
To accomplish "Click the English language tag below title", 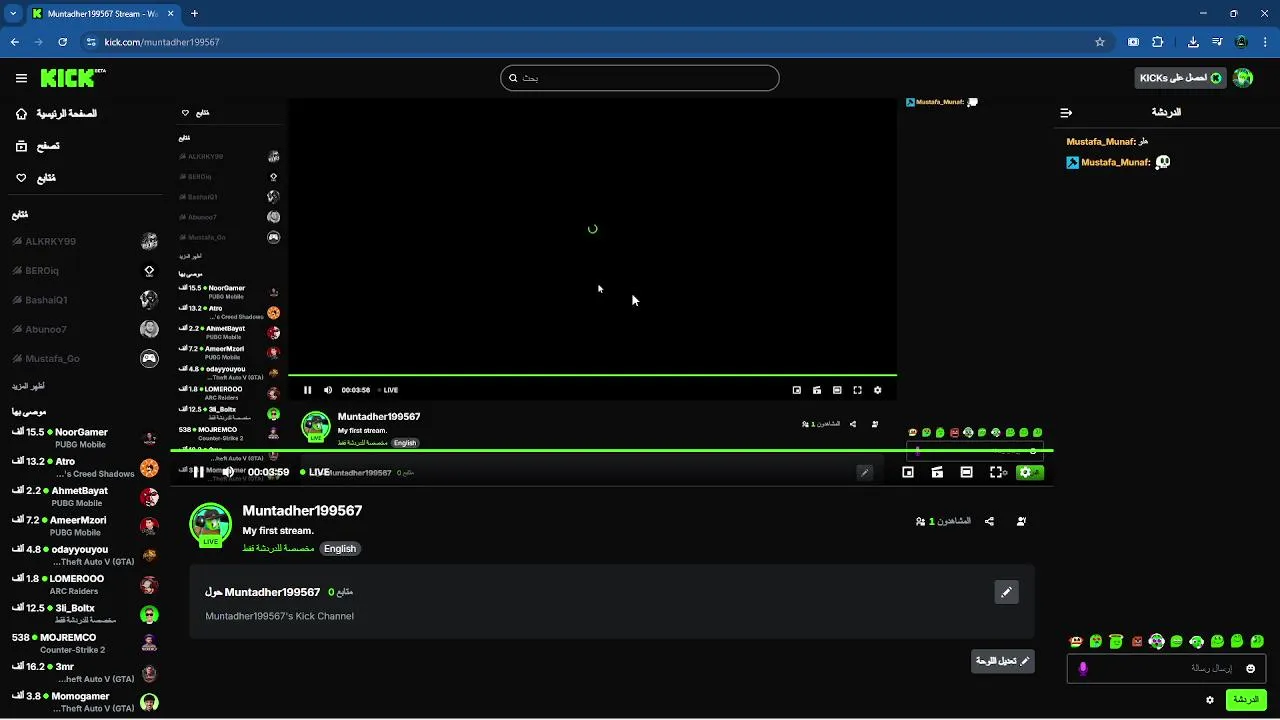I will [x=340, y=548].
